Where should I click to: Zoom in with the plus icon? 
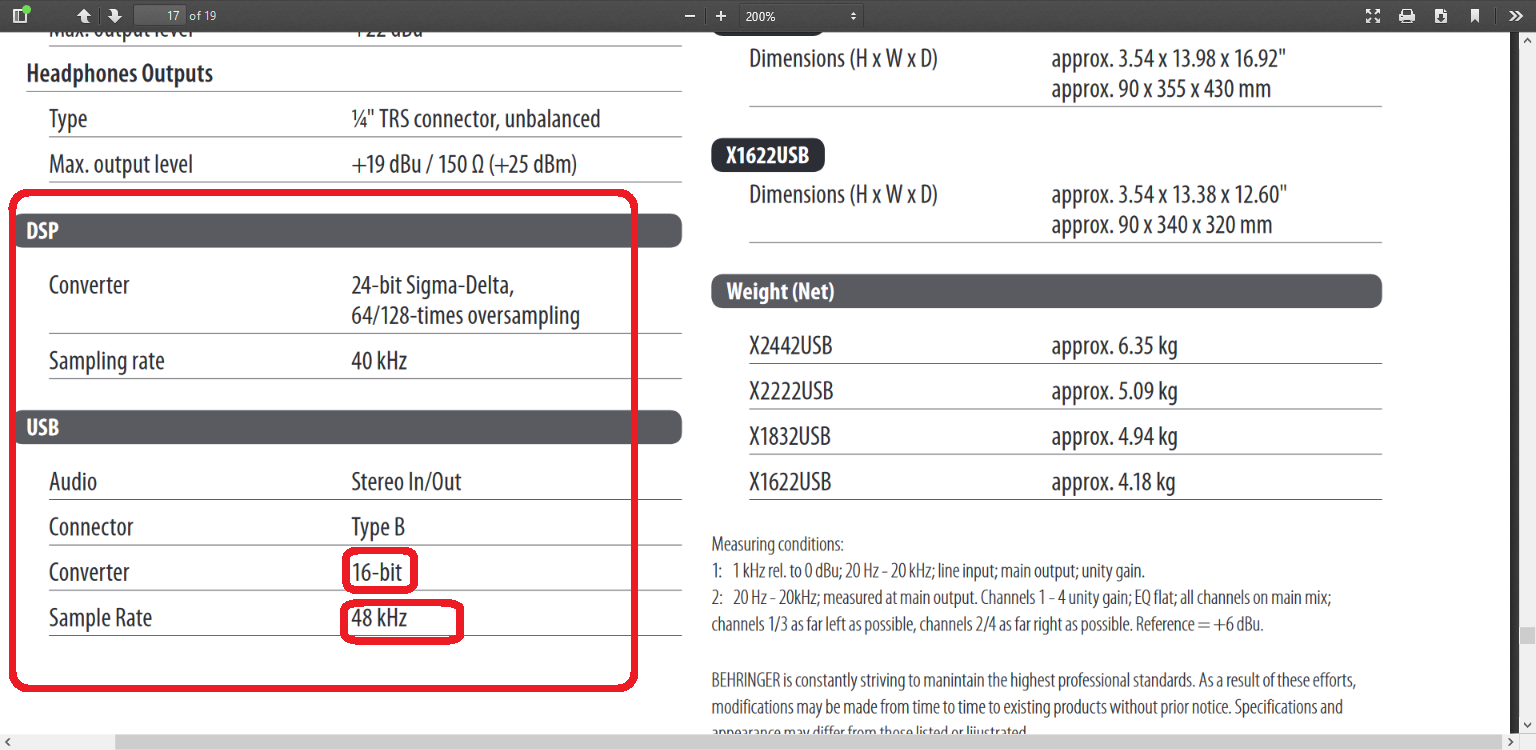pos(721,15)
